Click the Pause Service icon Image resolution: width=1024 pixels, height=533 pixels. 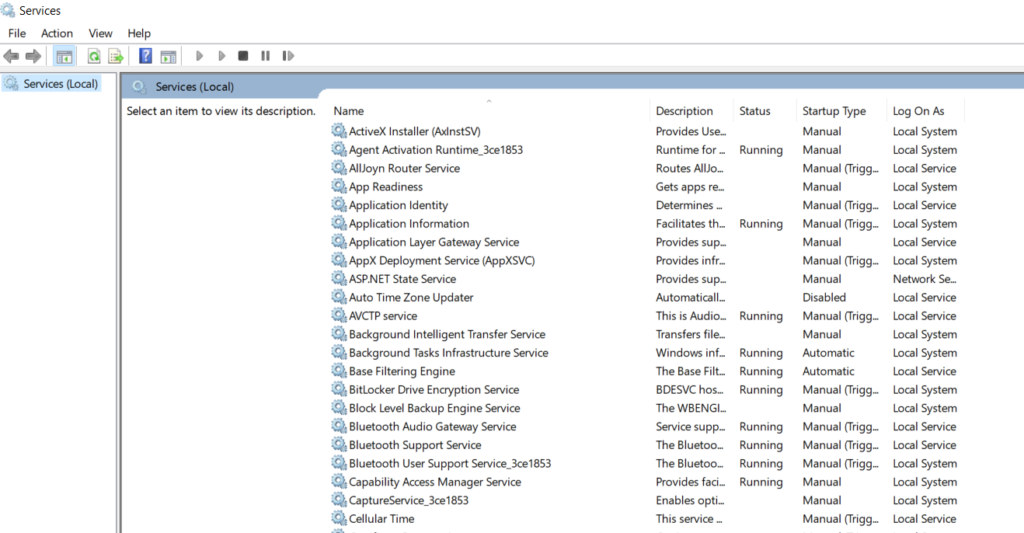(x=265, y=56)
